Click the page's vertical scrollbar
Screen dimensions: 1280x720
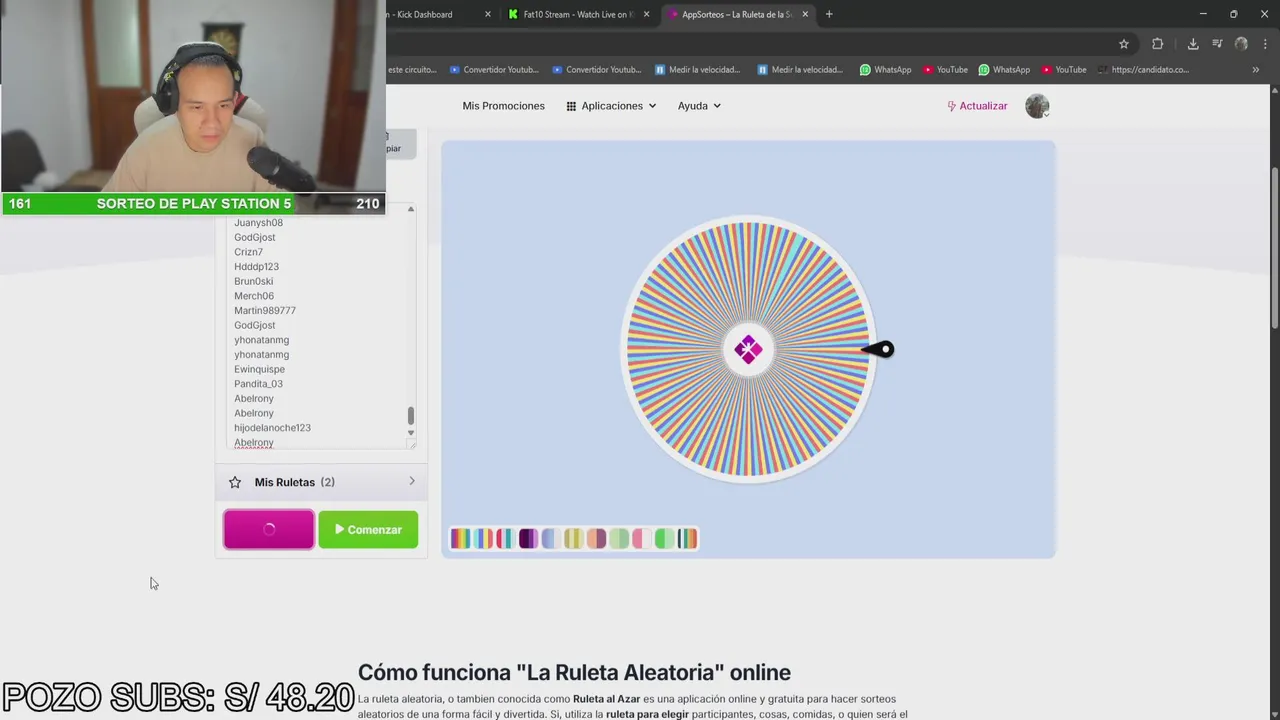[x=1274, y=247]
